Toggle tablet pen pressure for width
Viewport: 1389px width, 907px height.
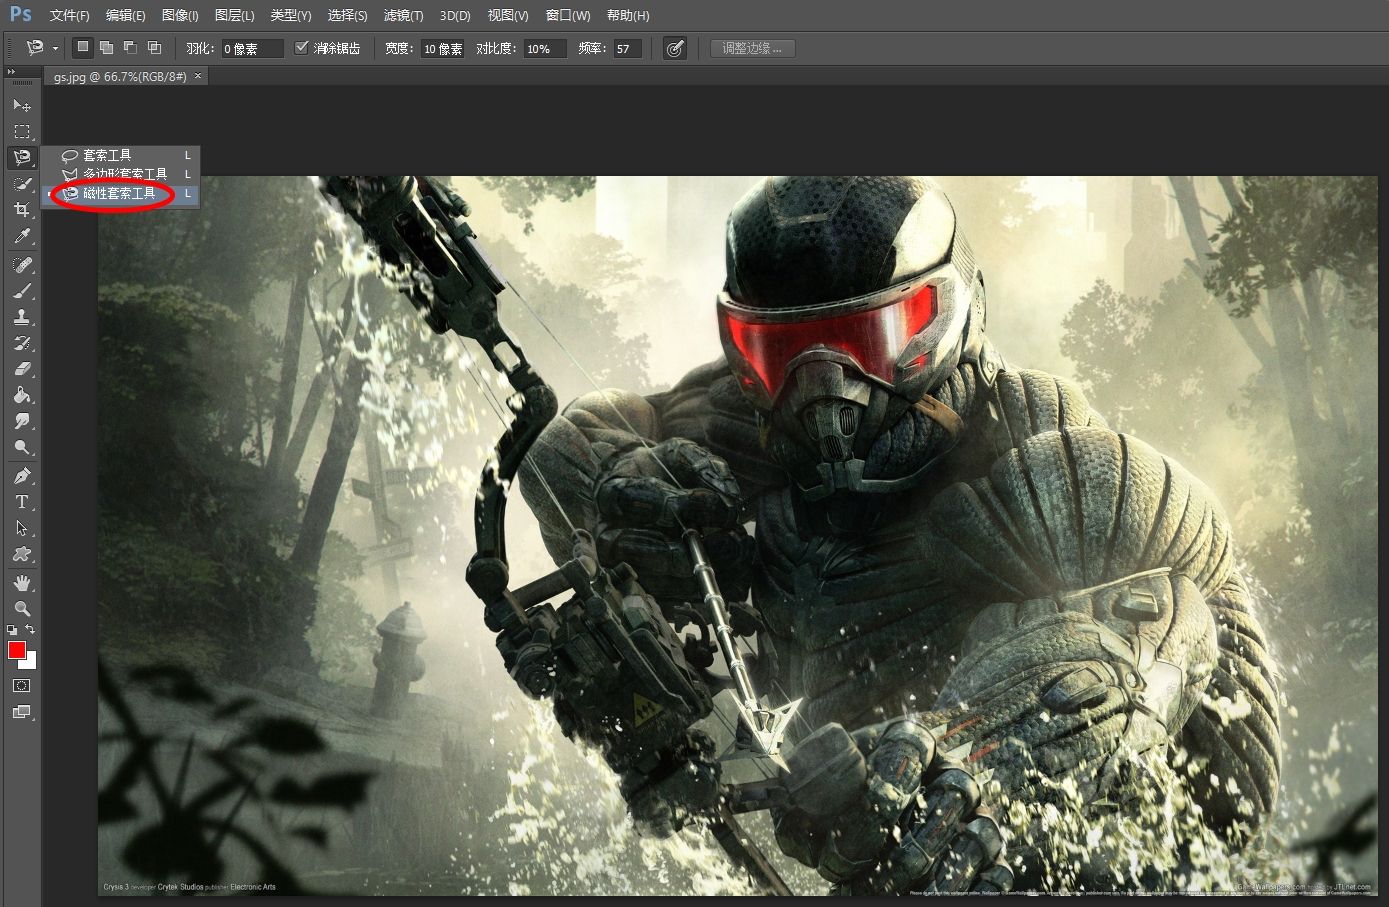[x=675, y=48]
